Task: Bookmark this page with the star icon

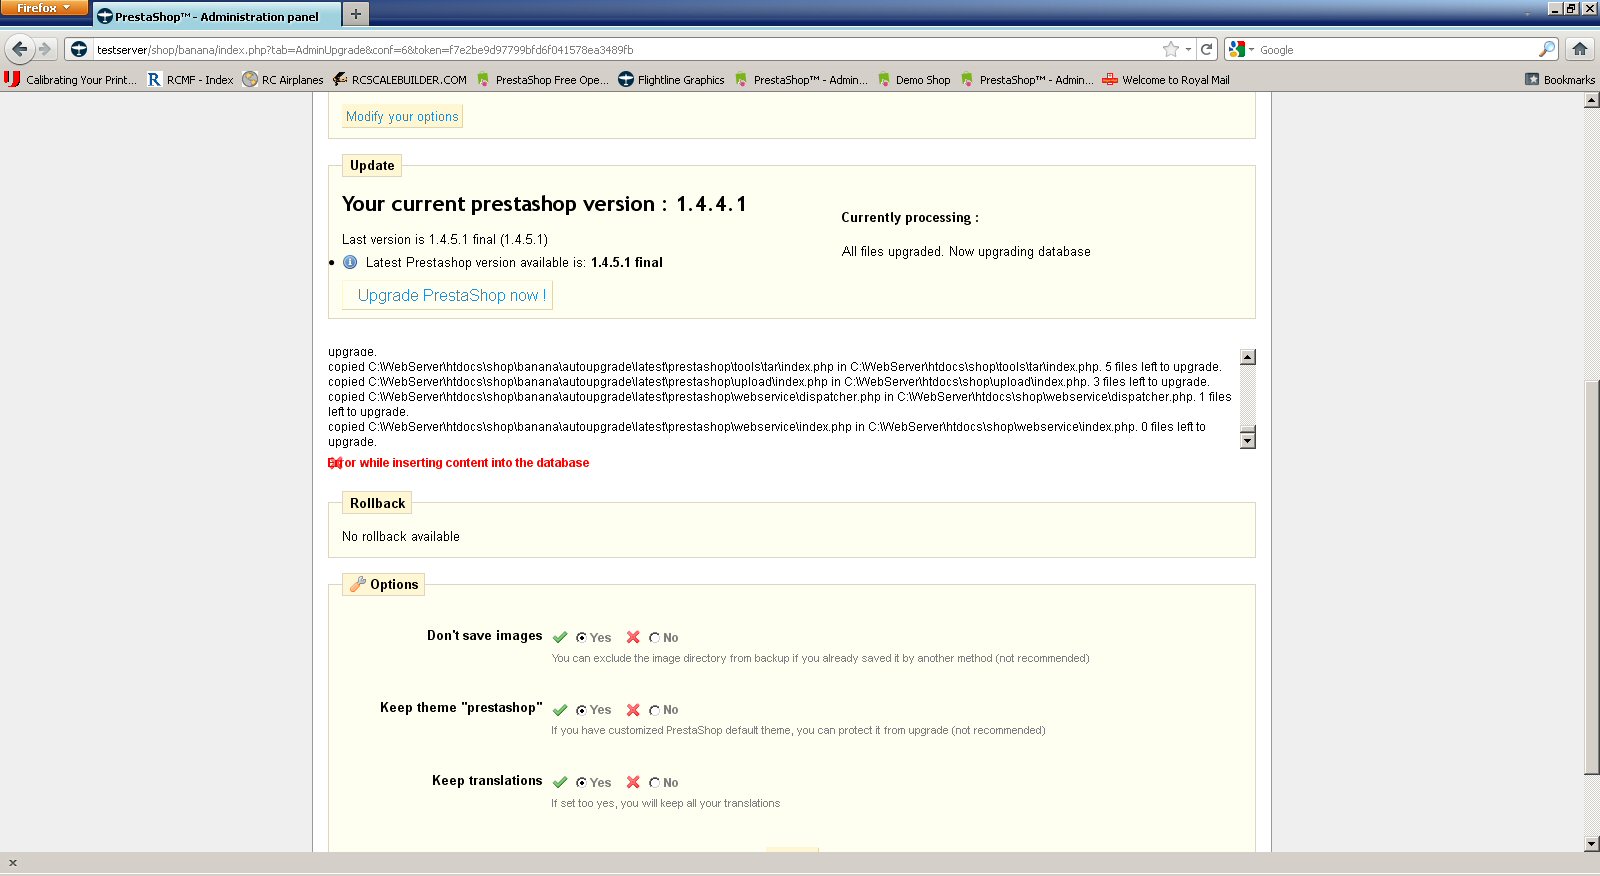Action: [1171, 49]
